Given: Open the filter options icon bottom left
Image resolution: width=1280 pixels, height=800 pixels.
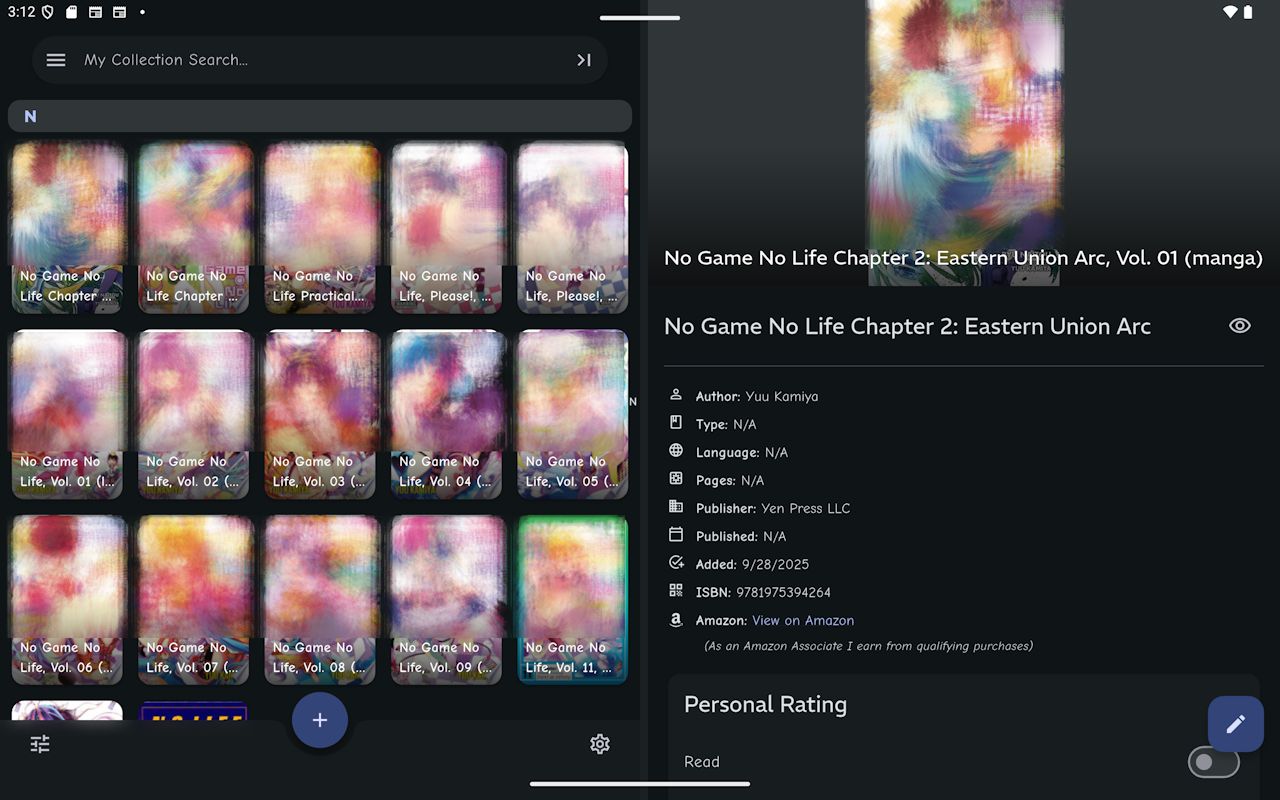Looking at the screenshot, I should tap(40, 744).
